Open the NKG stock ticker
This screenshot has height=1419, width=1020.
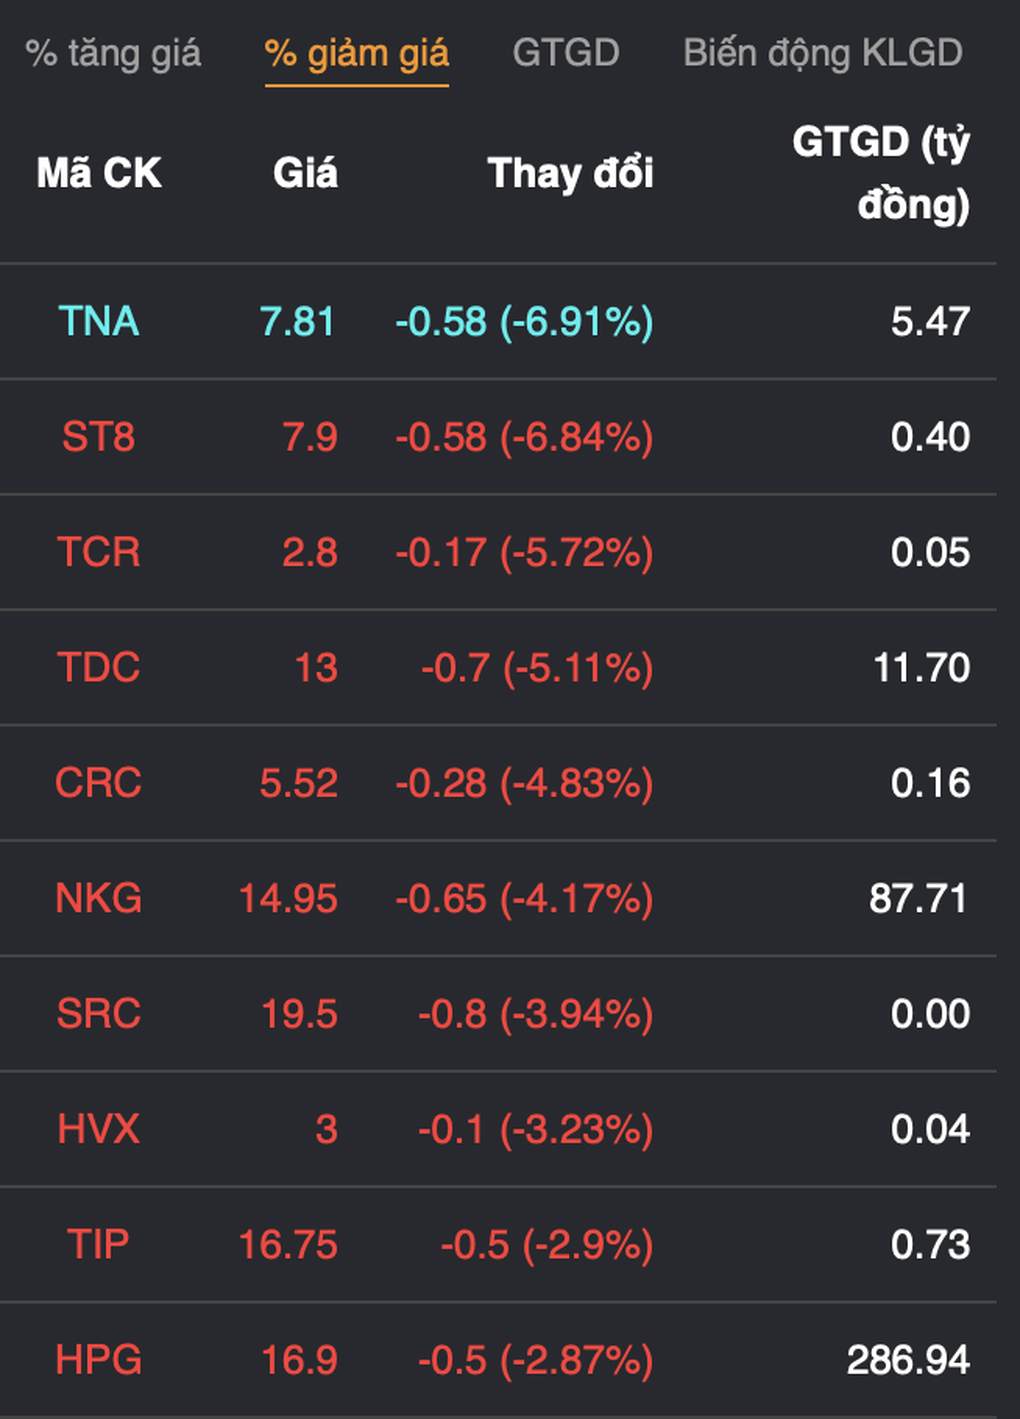coord(98,898)
